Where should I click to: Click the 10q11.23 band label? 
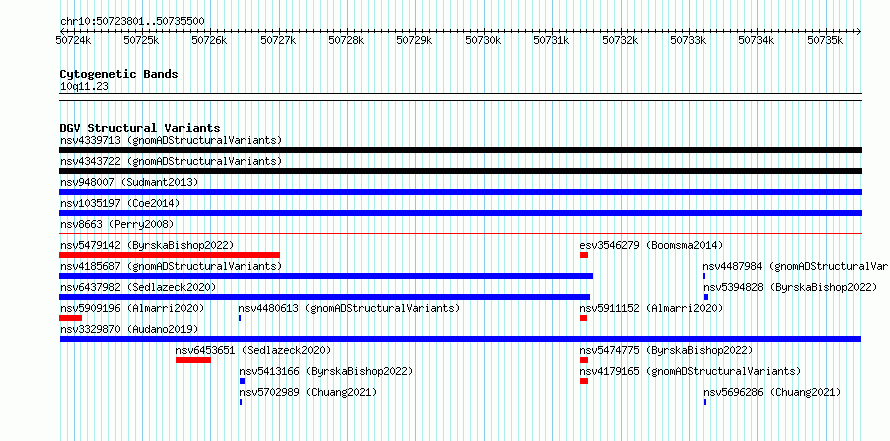click(84, 87)
